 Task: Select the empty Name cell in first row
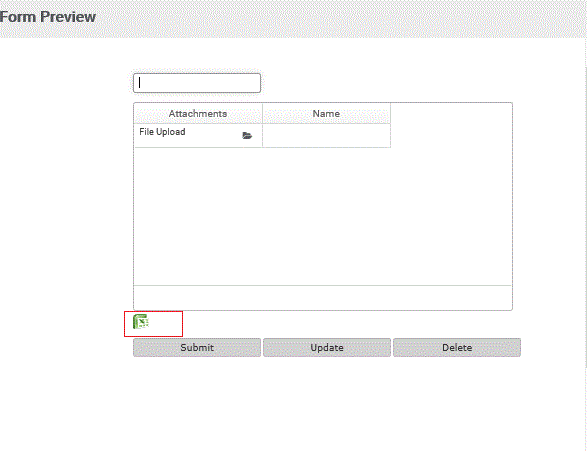[326, 135]
